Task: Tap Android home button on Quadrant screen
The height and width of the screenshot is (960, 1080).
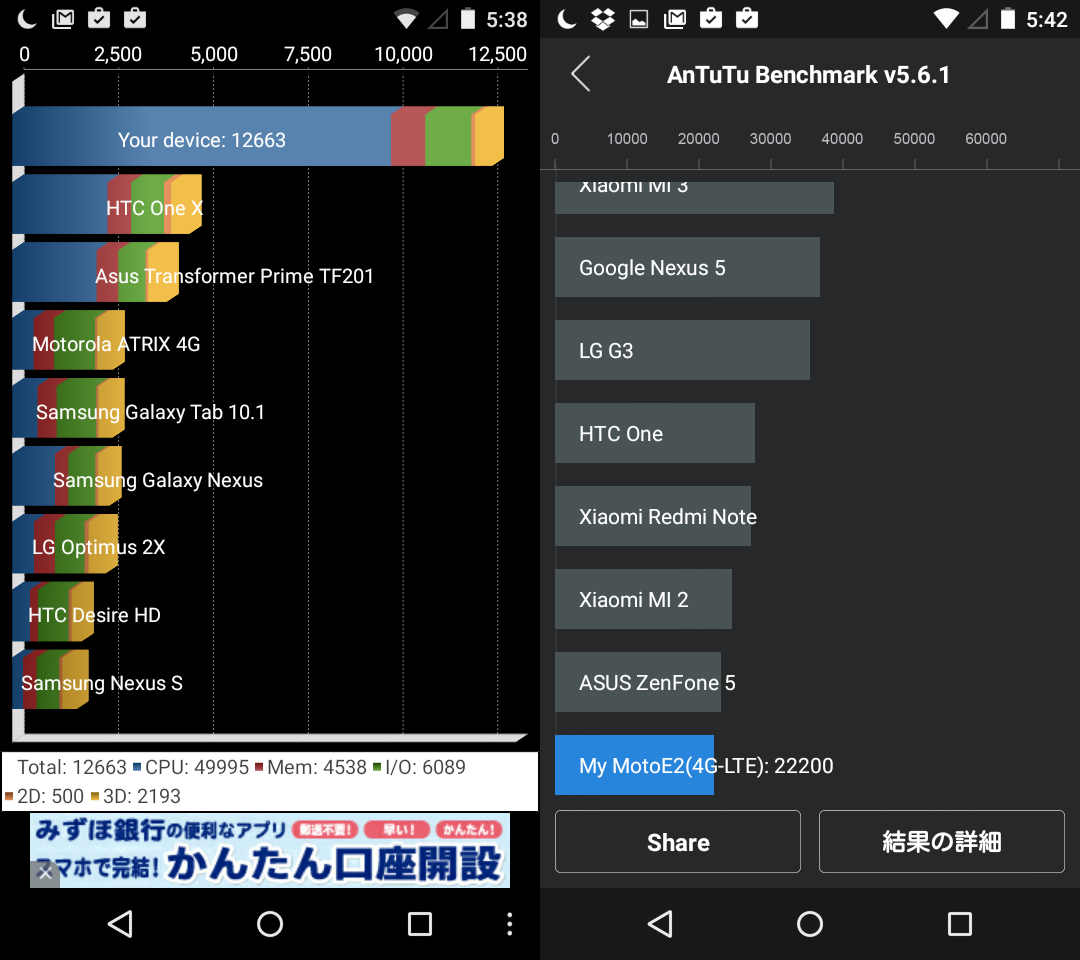Action: 270,924
